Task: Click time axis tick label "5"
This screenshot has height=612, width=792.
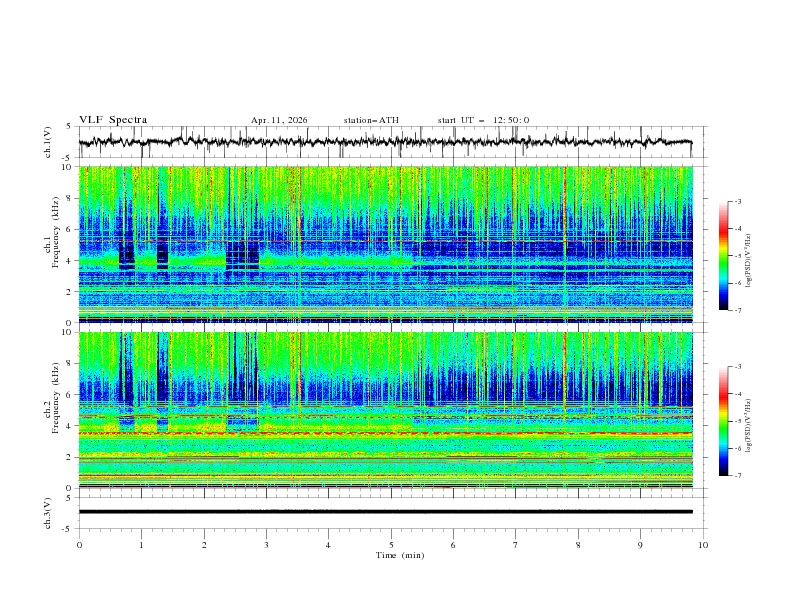Action: point(391,545)
